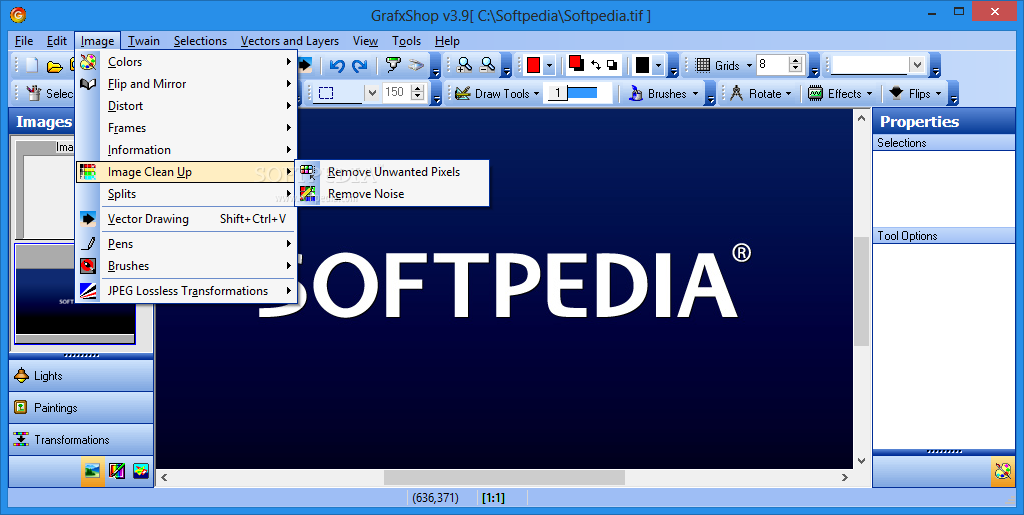This screenshot has height=515, width=1024.
Task: Click the JPEG Lossless Transformations icon
Action: click(x=88, y=291)
